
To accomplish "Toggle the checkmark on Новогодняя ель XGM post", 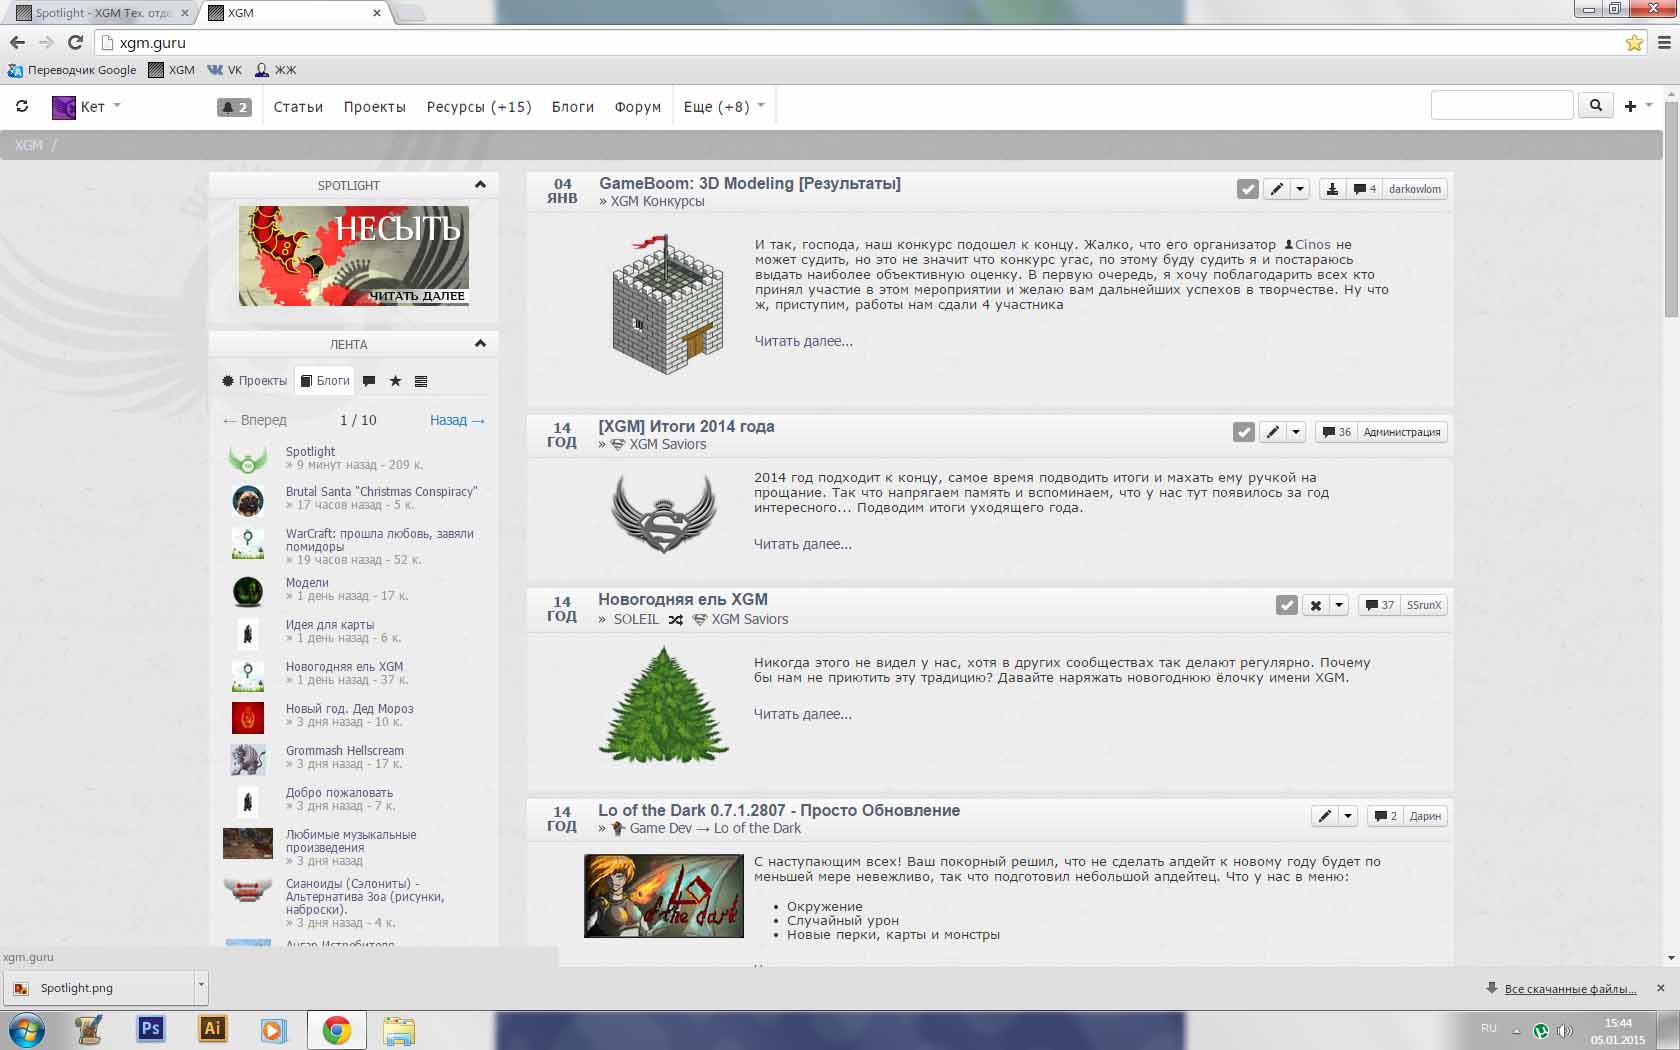I will point(1287,605).
